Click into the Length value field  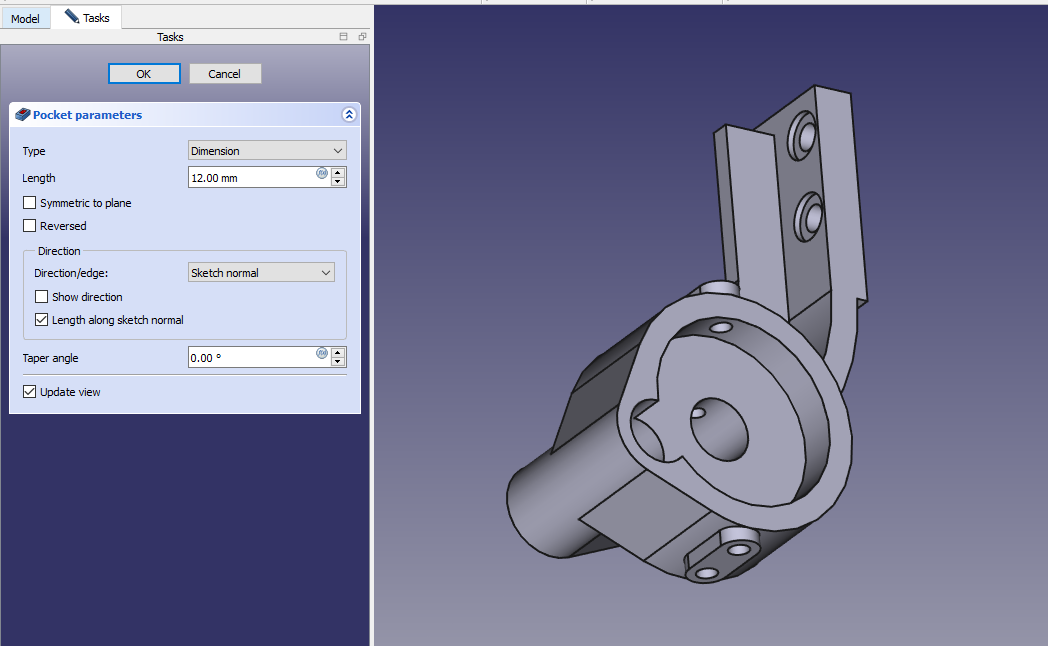coord(250,178)
